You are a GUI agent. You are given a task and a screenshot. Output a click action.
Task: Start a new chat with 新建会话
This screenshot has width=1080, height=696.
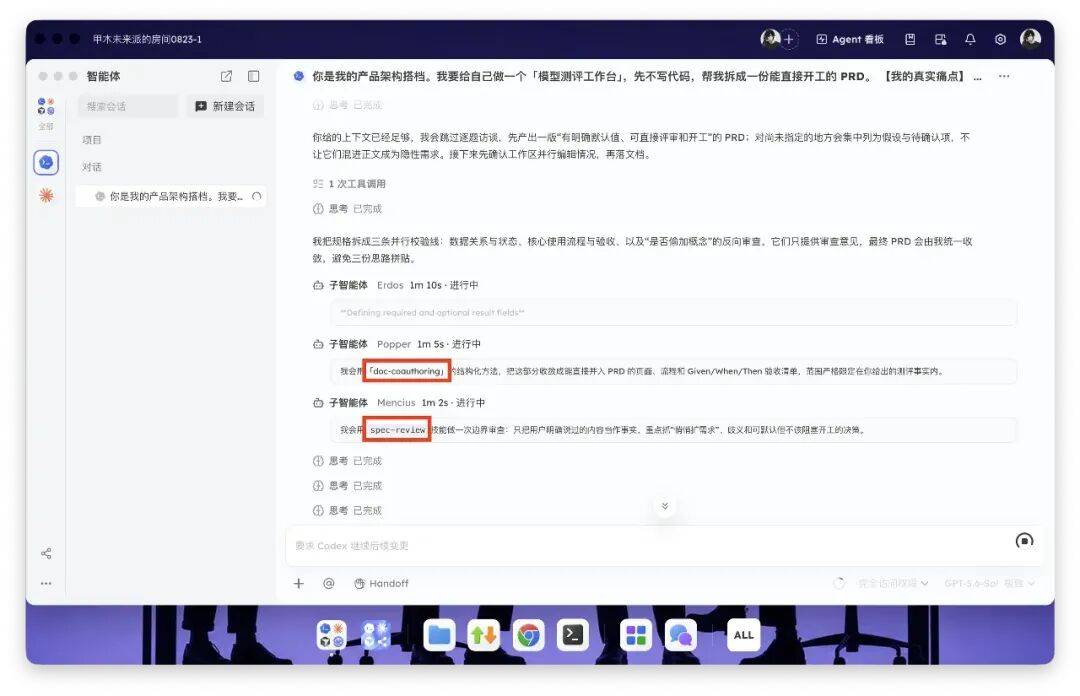tap(225, 106)
